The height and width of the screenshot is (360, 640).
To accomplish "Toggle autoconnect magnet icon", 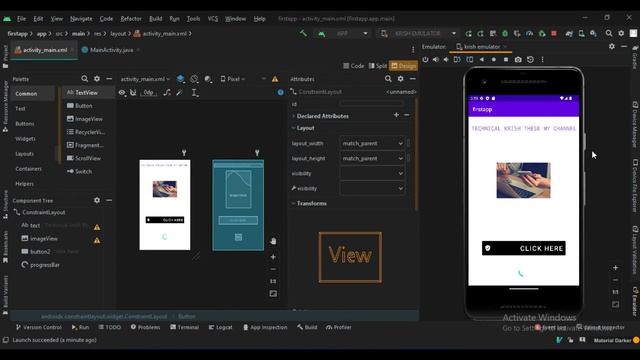I will [x=133, y=93].
